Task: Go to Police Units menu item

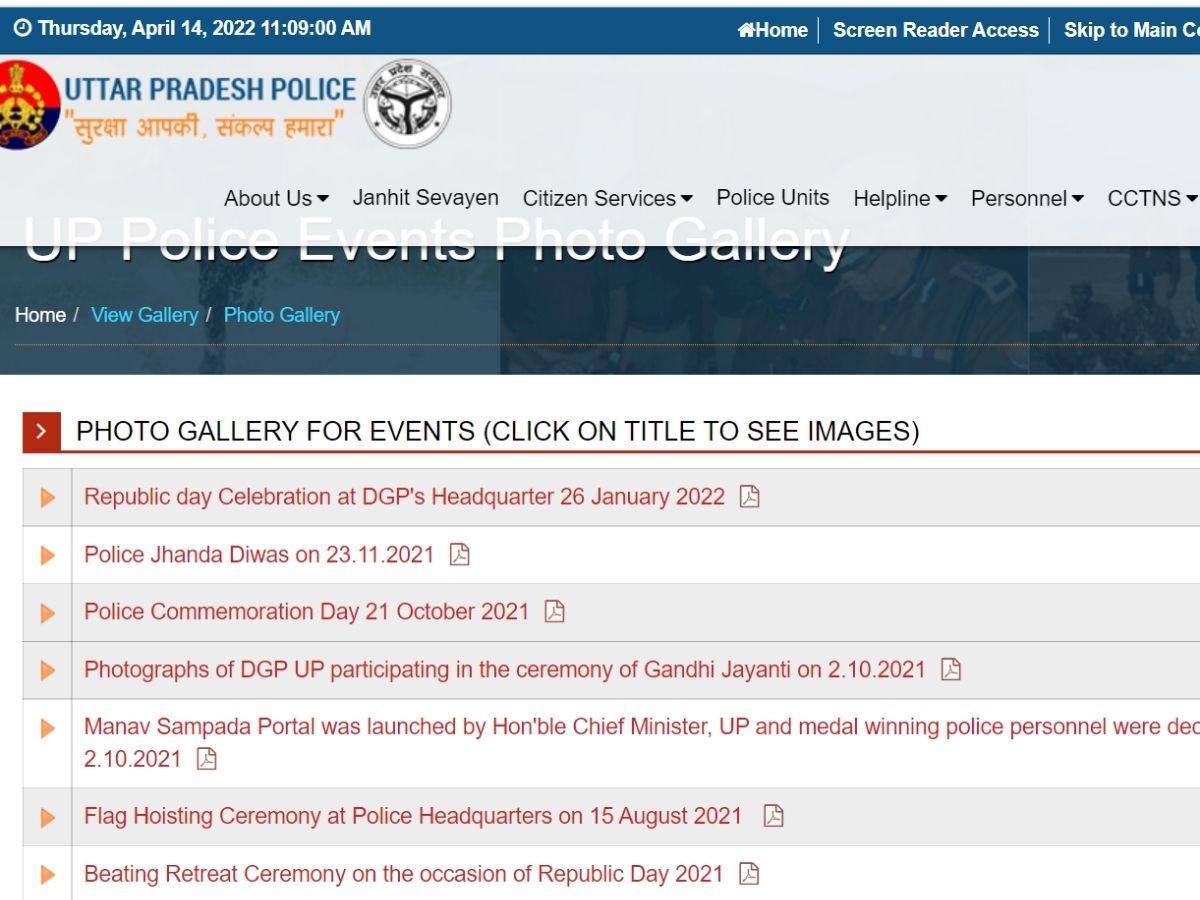Action: pos(773,197)
